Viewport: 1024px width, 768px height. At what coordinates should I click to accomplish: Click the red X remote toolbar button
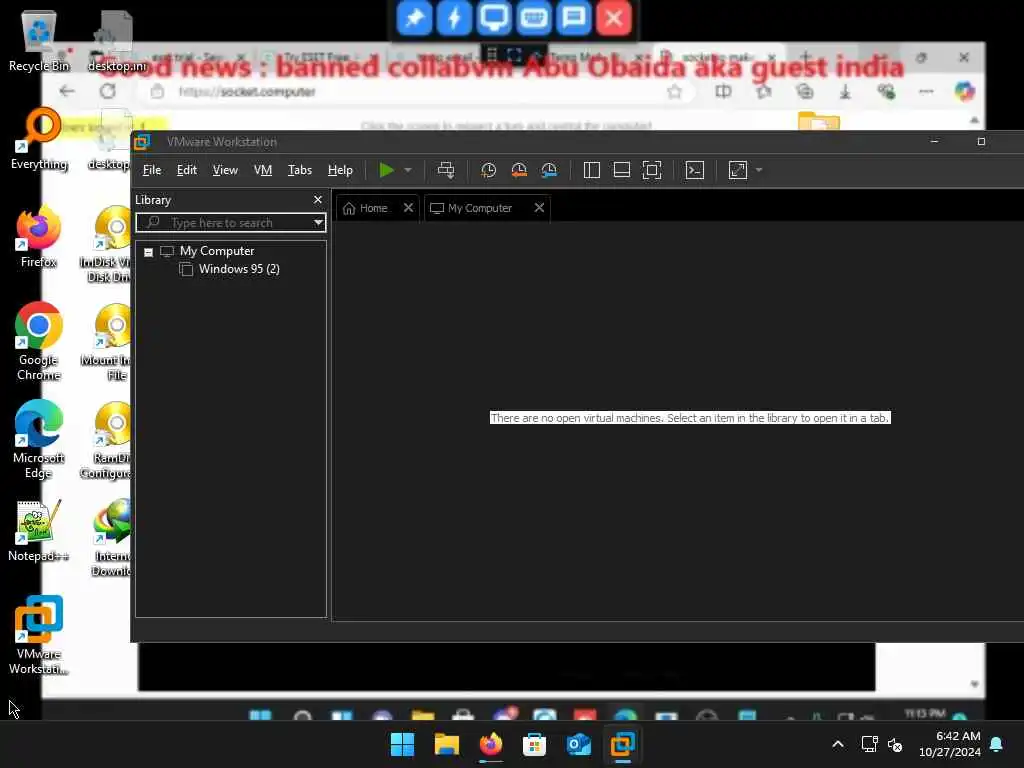(x=613, y=18)
